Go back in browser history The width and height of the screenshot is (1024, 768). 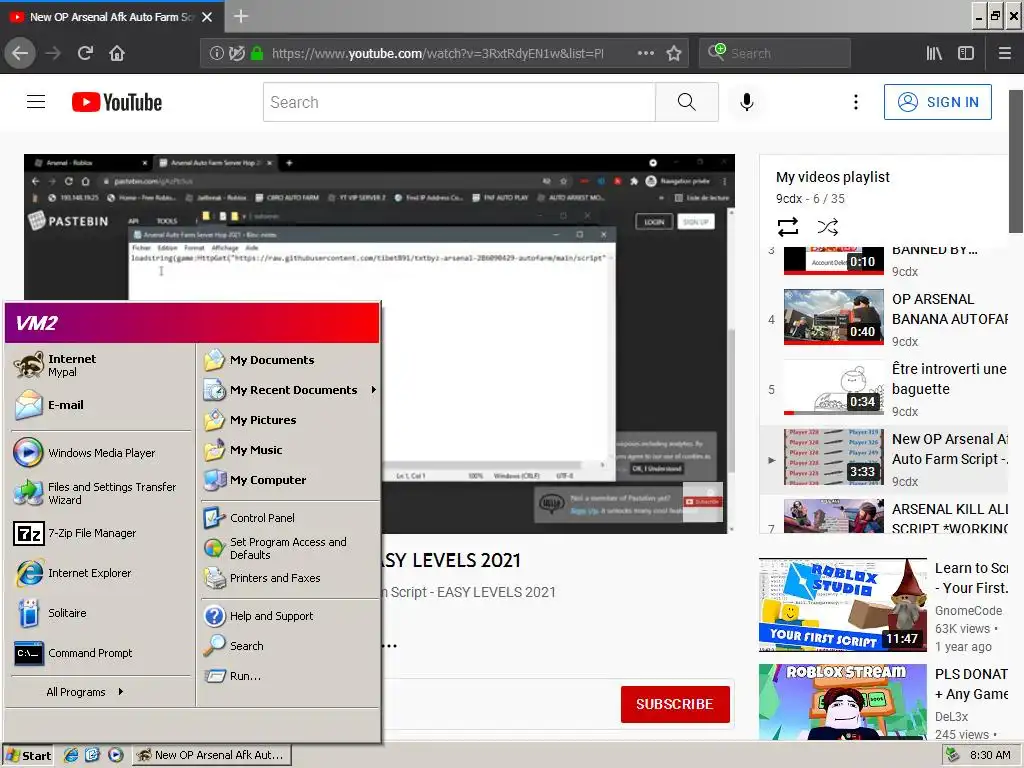tap(20, 53)
